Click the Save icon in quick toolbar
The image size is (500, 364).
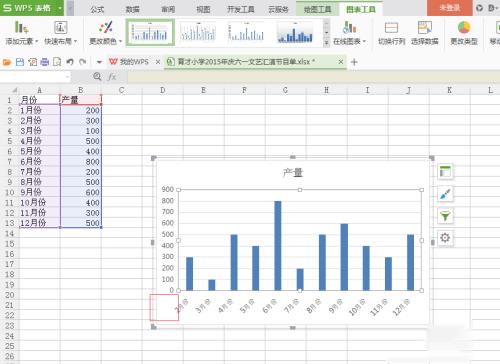20,62
